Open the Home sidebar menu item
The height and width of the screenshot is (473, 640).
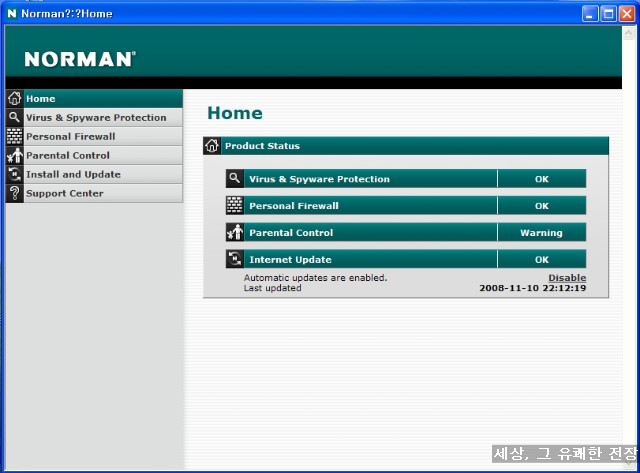pos(94,98)
